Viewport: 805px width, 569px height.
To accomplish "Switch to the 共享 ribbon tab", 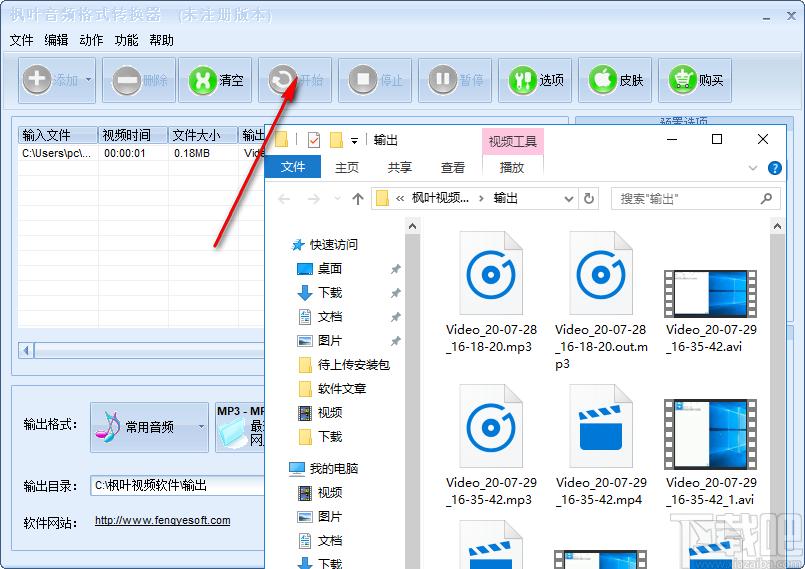I will 399,167.
